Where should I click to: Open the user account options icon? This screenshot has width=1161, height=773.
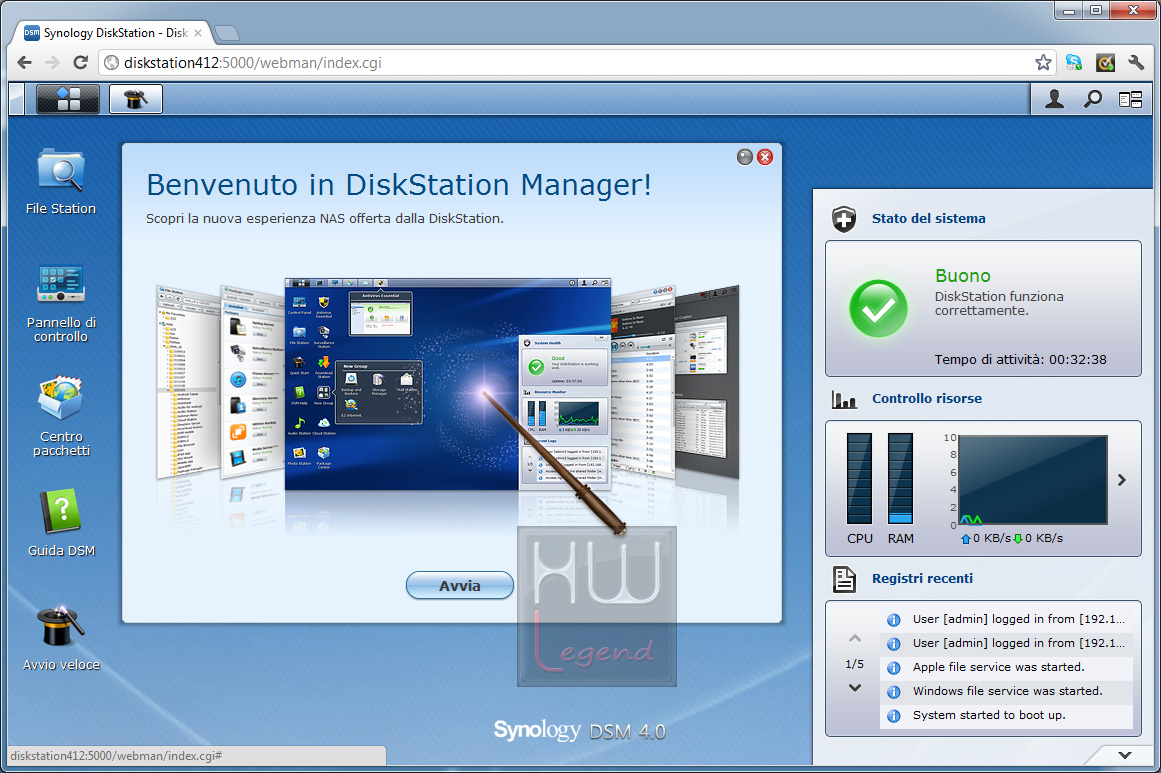coord(1054,99)
